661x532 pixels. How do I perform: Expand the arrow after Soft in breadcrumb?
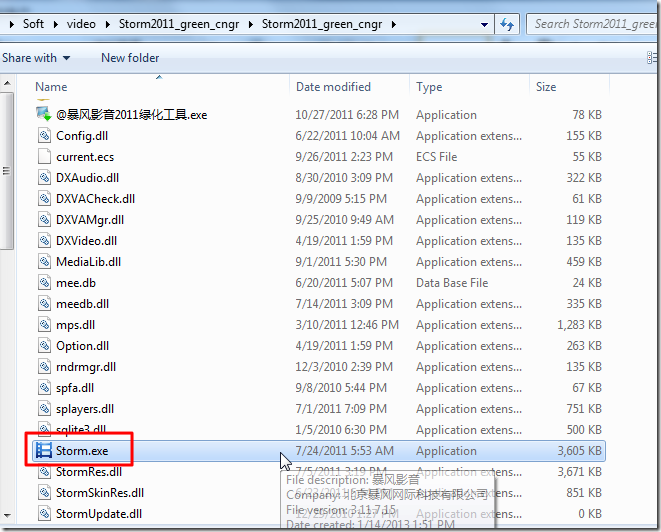(x=56, y=24)
